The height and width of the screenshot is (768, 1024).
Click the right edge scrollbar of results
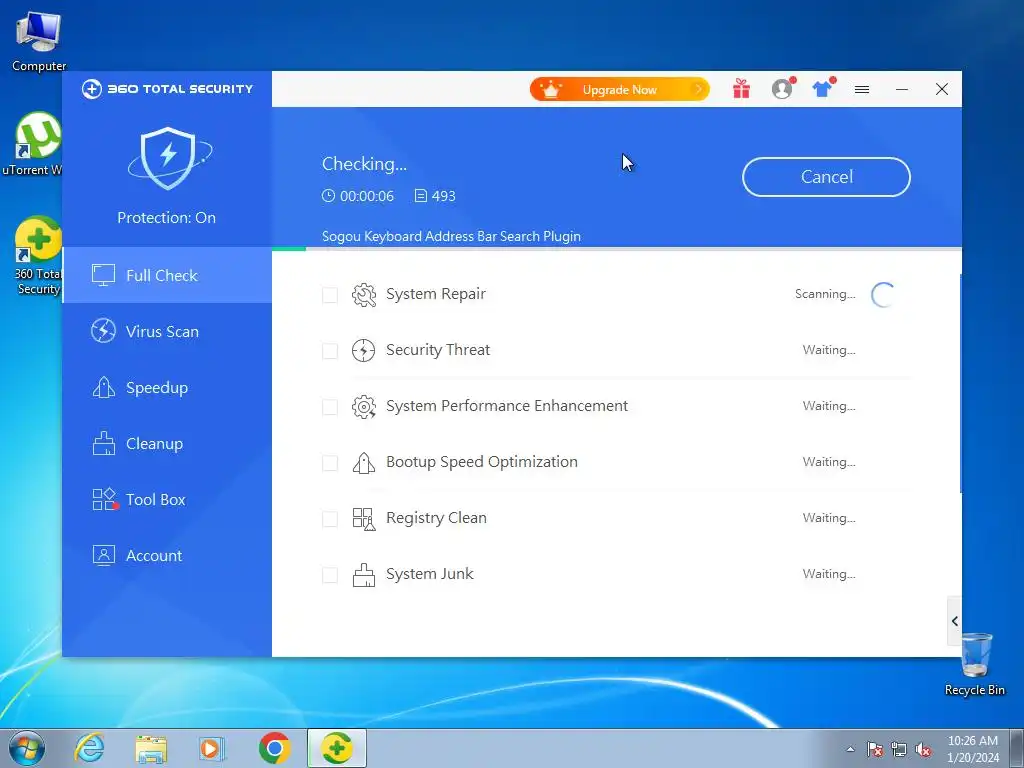pos(961,384)
